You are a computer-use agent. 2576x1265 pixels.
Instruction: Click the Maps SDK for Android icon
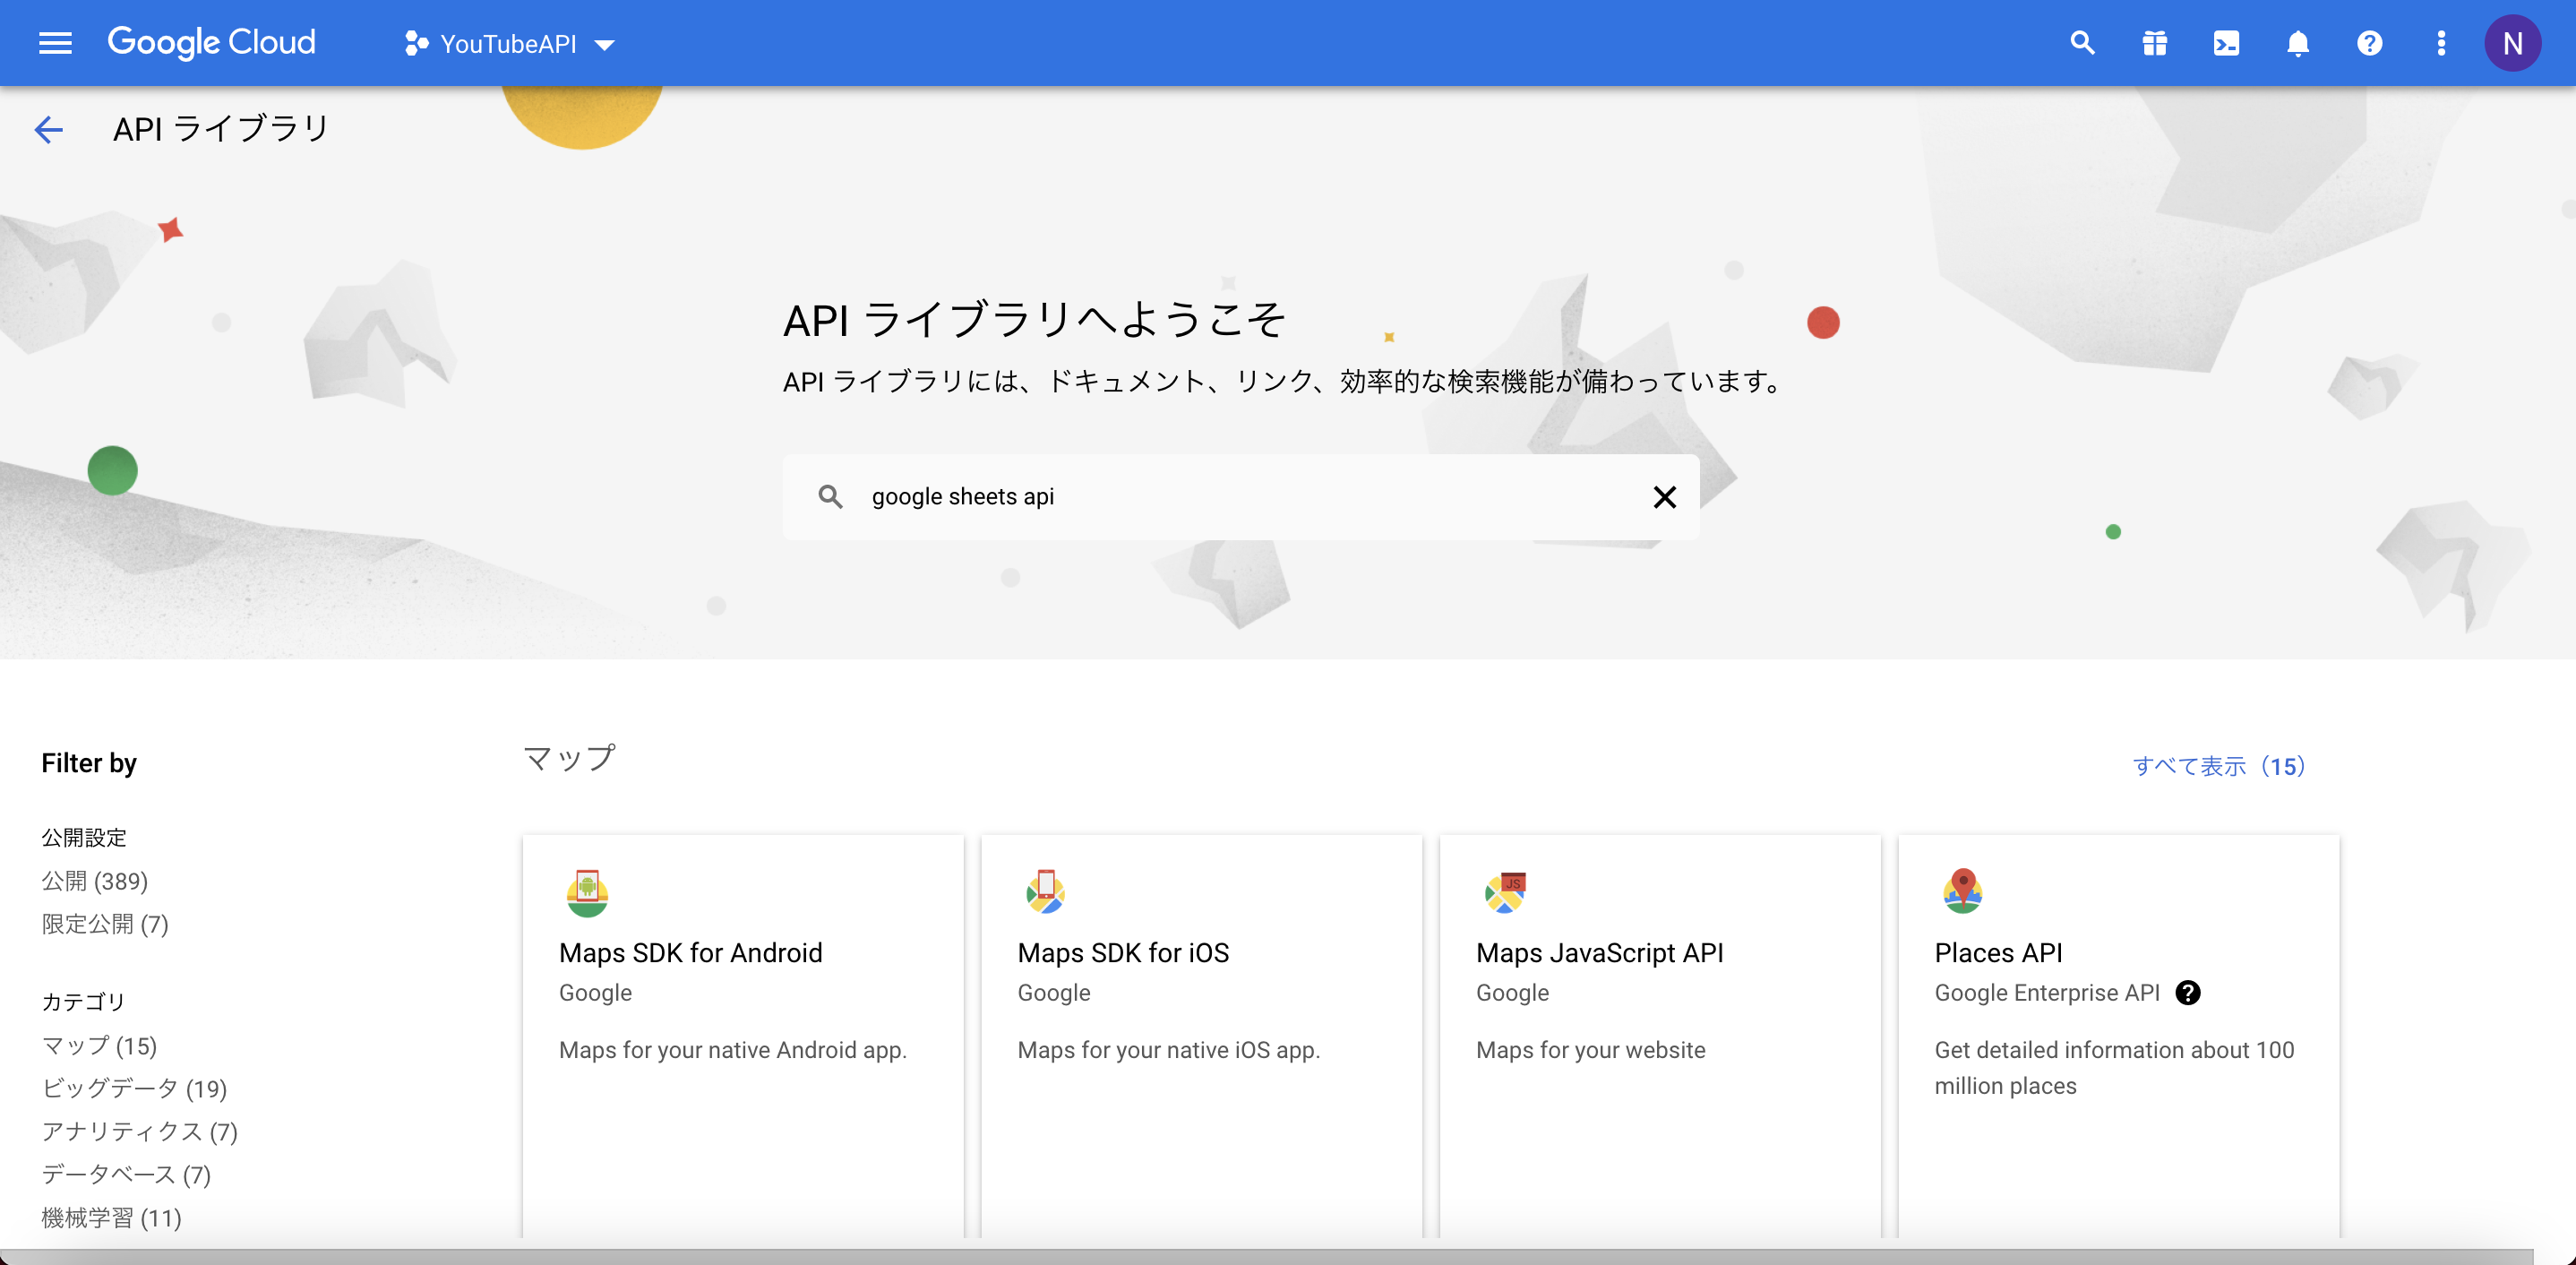(x=588, y=893)
